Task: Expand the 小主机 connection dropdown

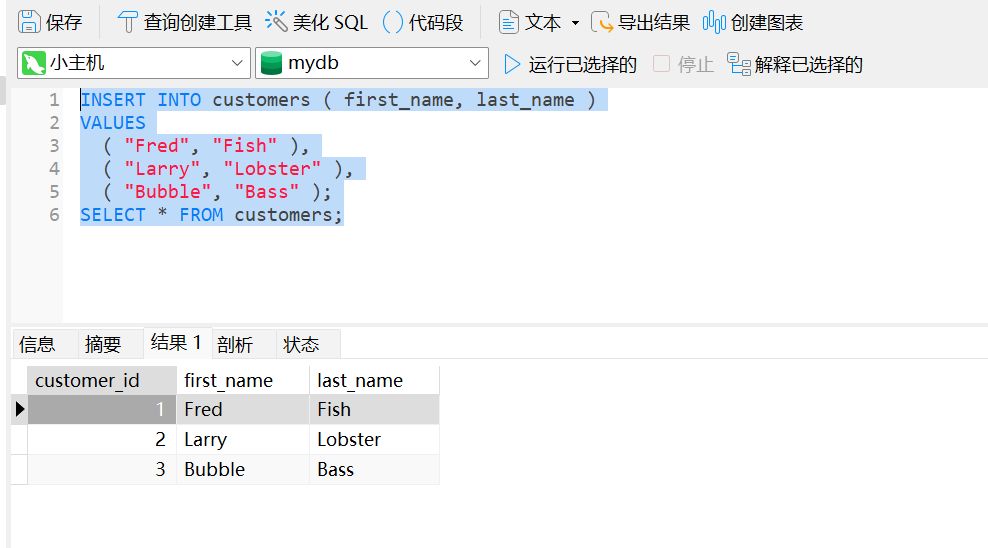Action: pos(238,64)
